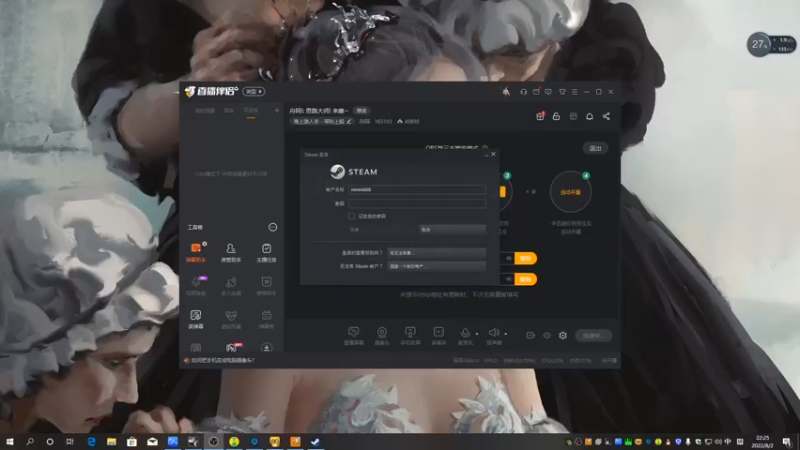This screenshot has height=450, width=800.
Task: Add a multimedia source (多媒体)
Action: (x=438, y=336)
